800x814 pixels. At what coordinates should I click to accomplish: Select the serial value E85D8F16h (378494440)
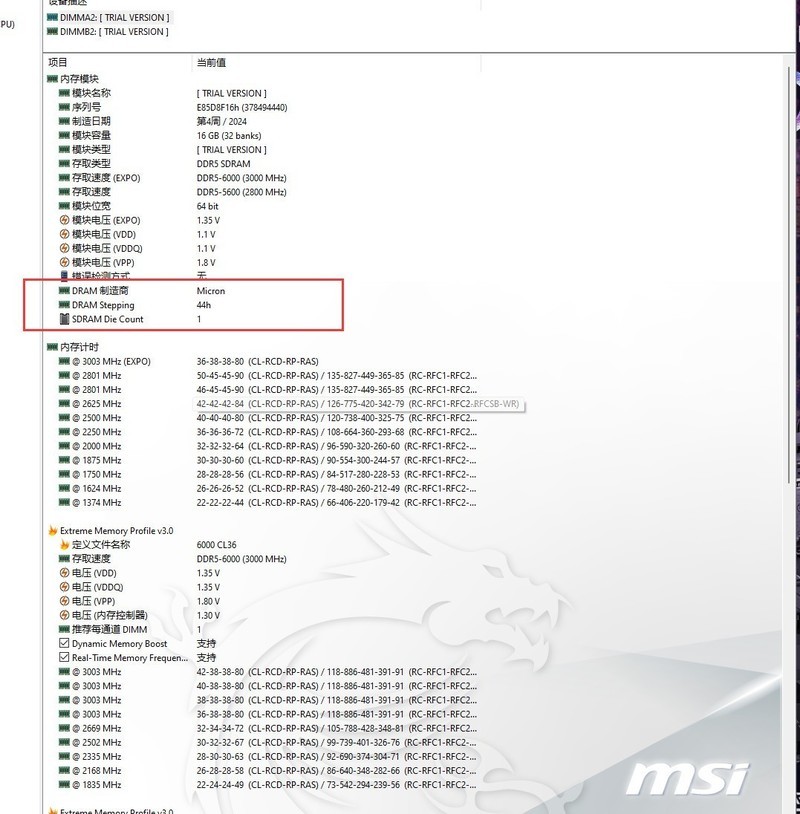pos(242,107)
